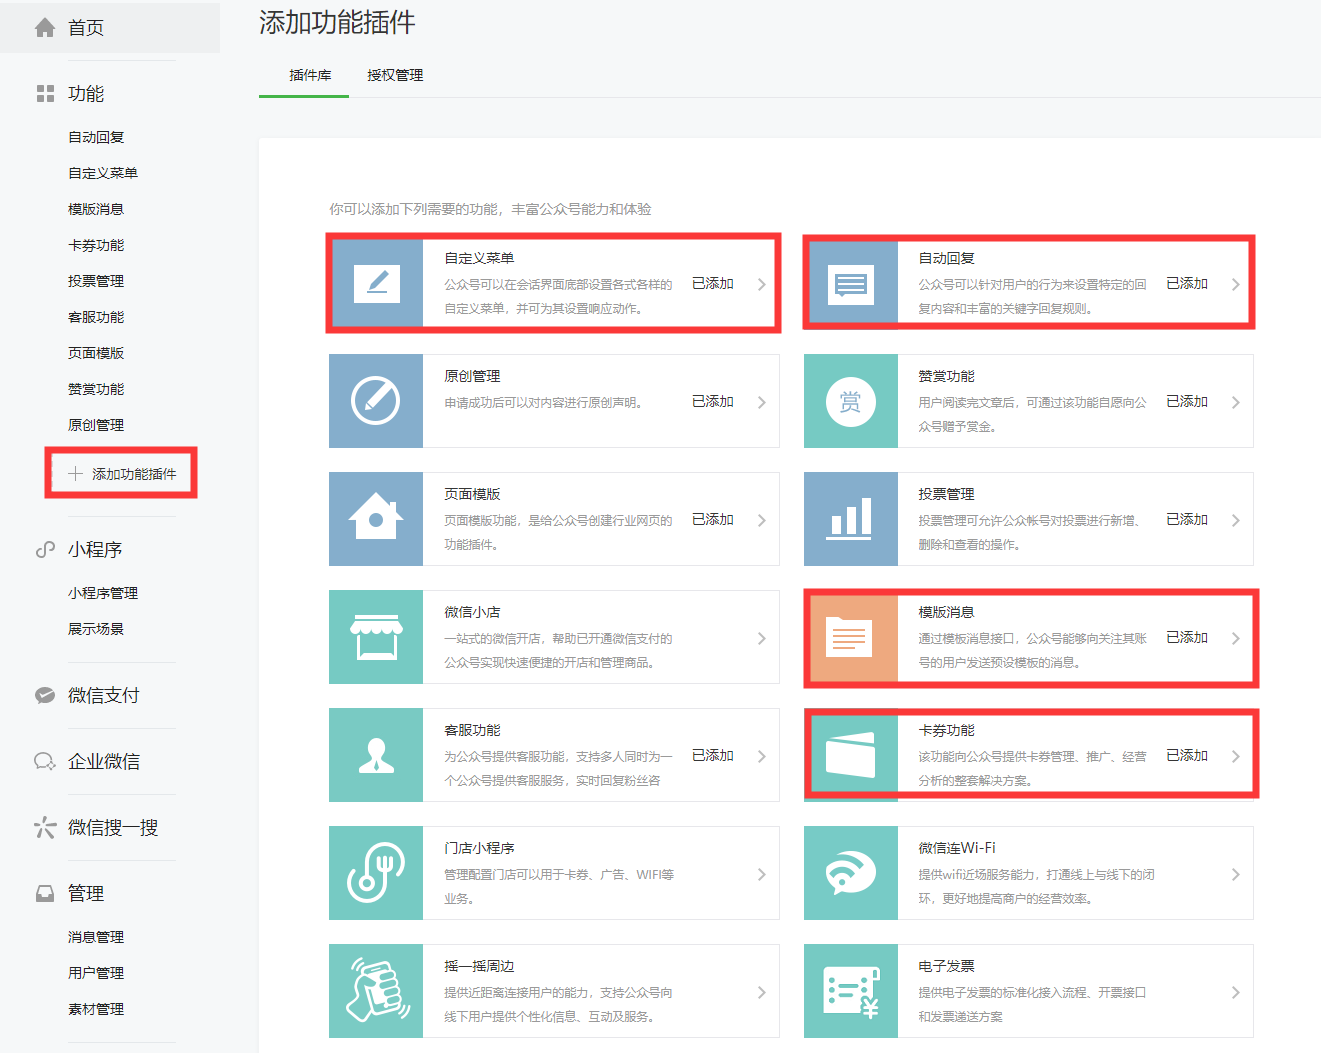Open 模版消息 in the sidebar menu
This screenshot has height=1053, width=1321.
96,209
